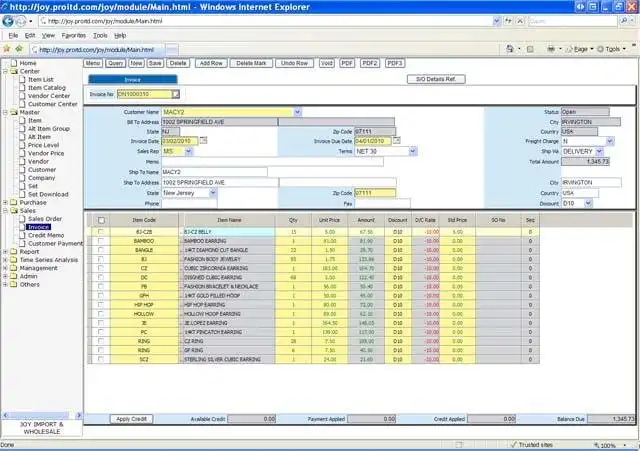640x451 pixels.
Task: Click the browser stop icon
Action: pos(520,21)
